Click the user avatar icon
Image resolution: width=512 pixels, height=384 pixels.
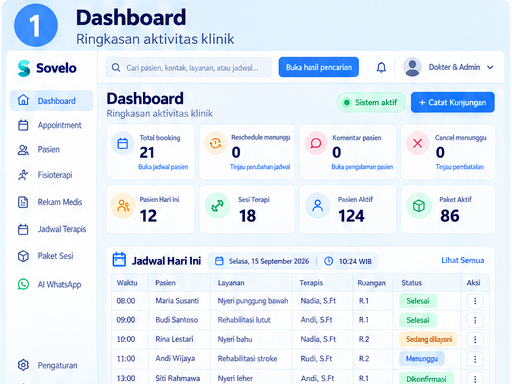pos(412,67)
